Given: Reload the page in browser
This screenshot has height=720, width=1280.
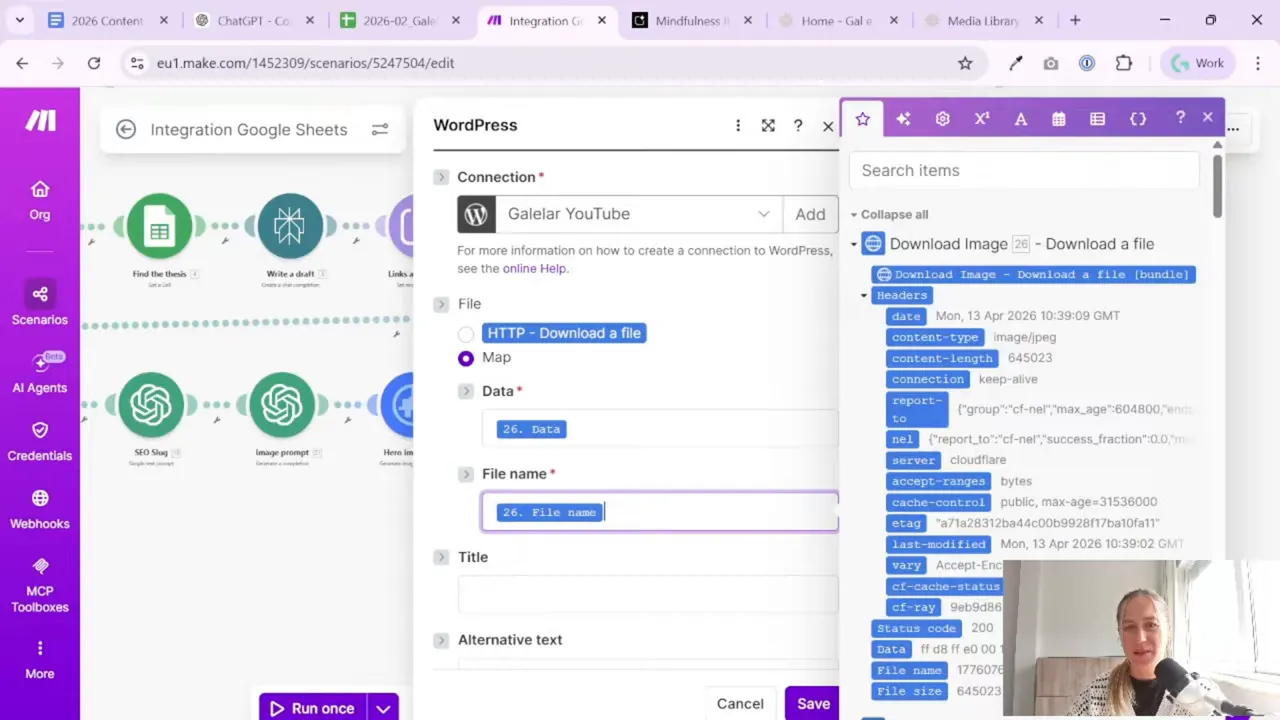Looking at the screenshot, I should coord(94,63).
